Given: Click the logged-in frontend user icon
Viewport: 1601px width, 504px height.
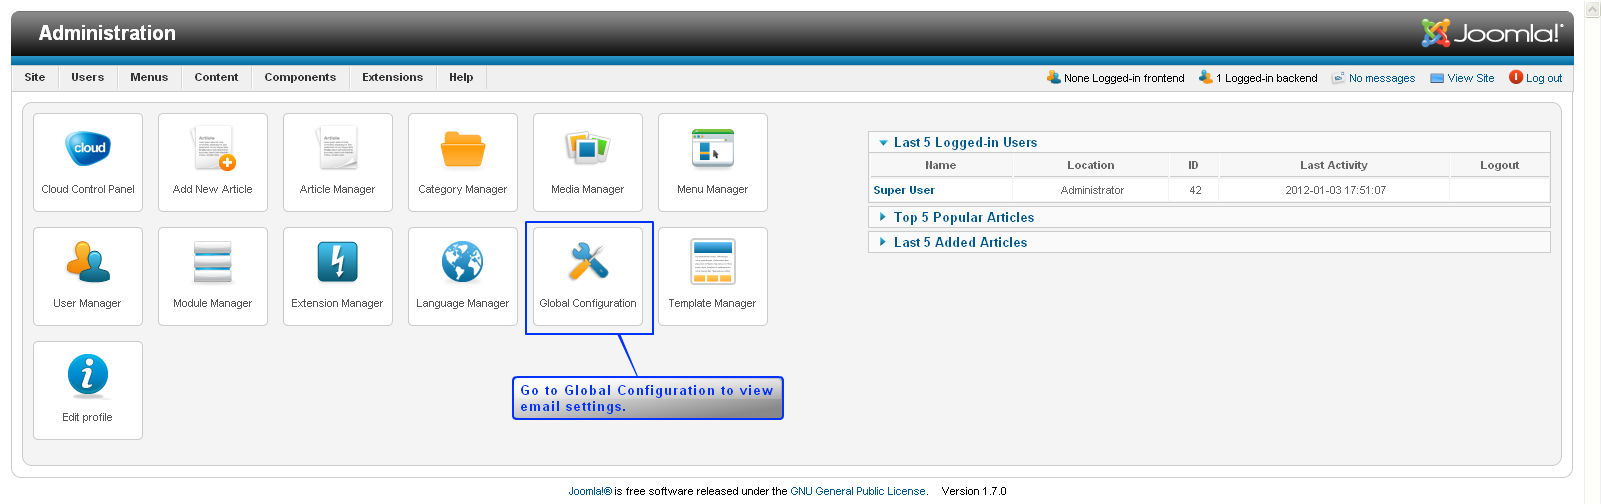Looking at the screenshot, I should pos(1054,77).
